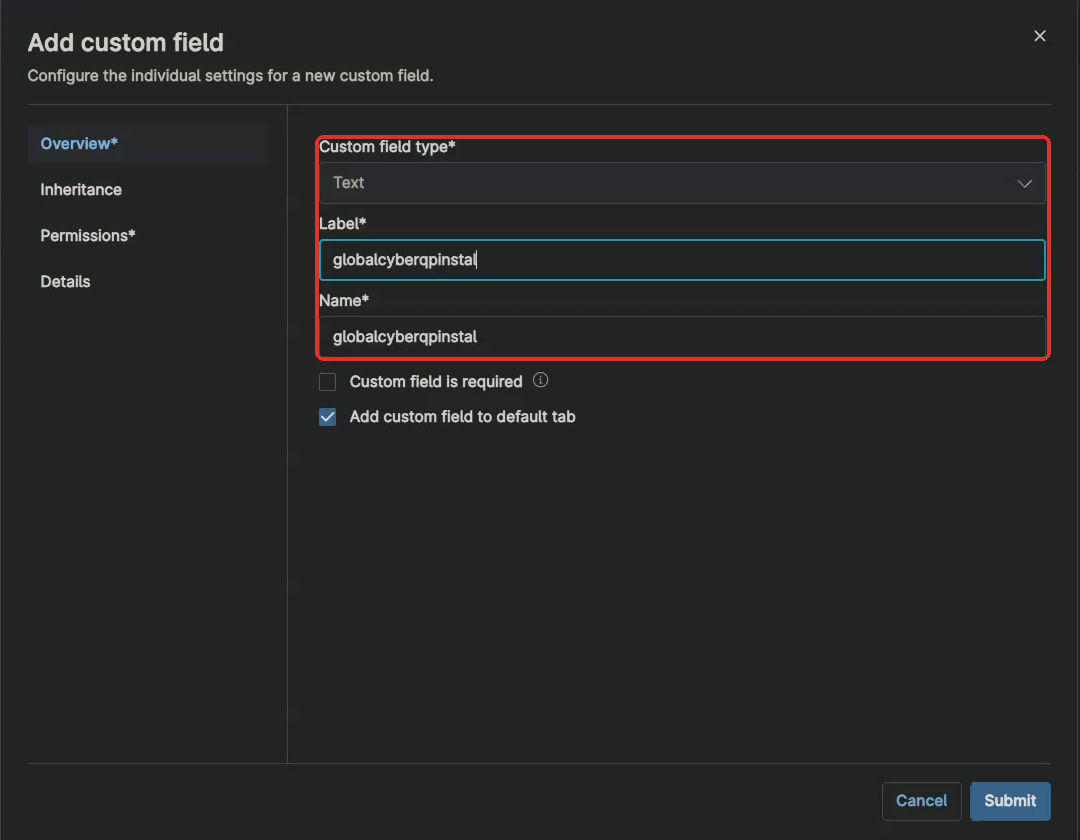Click the 'Custom field is required' label text
The image size is (1080, 840).
[x=436, y=381]
